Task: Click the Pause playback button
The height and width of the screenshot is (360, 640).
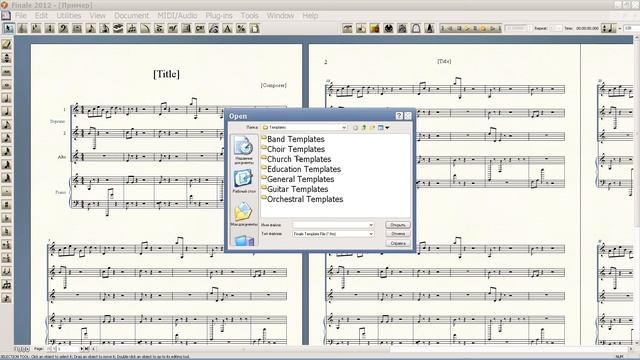Action: pyautogui.click(x=475, y=28)
